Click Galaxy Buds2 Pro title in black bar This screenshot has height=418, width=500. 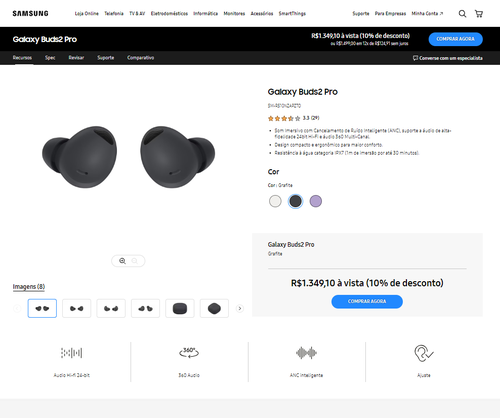45,39
